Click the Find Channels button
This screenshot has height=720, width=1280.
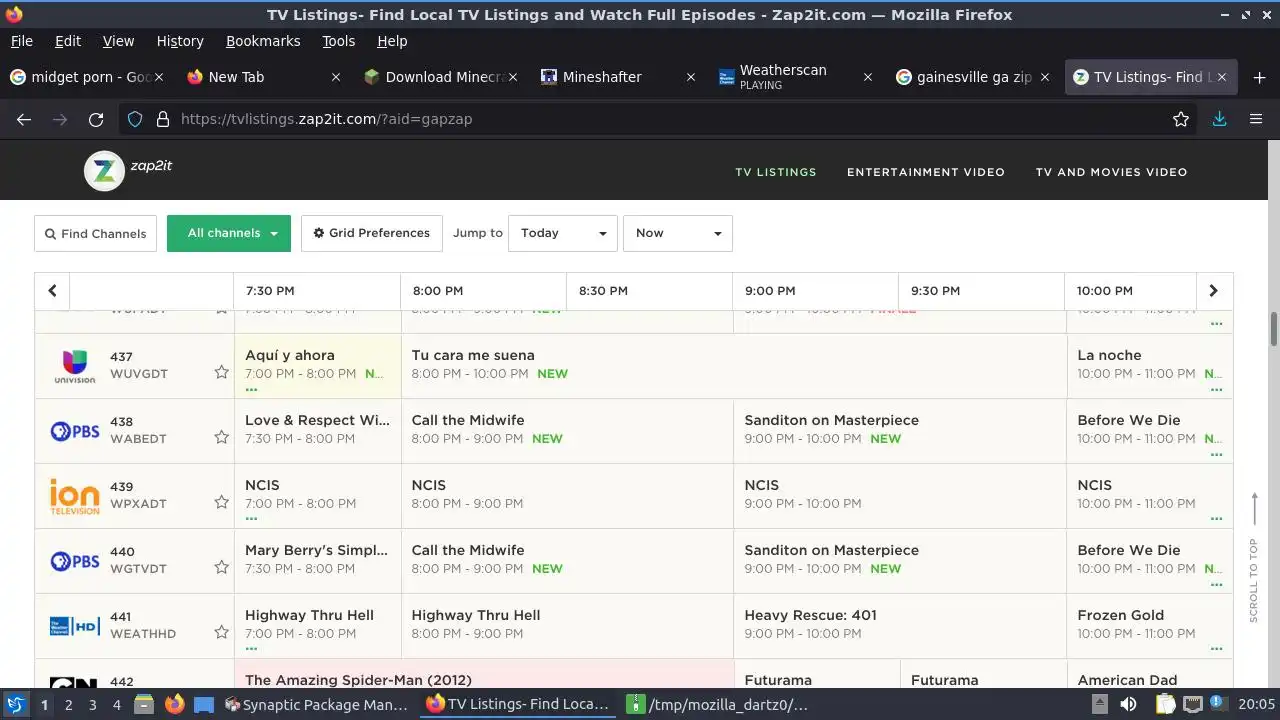click(95, 234)
